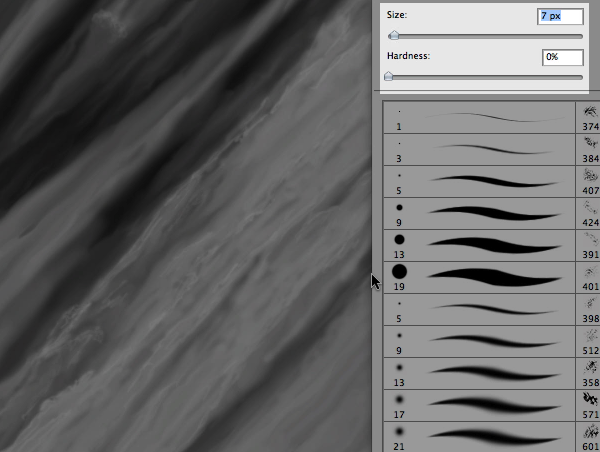Click the Size slider handle
This screenshot has height=452, width=600.
[393, 36]
